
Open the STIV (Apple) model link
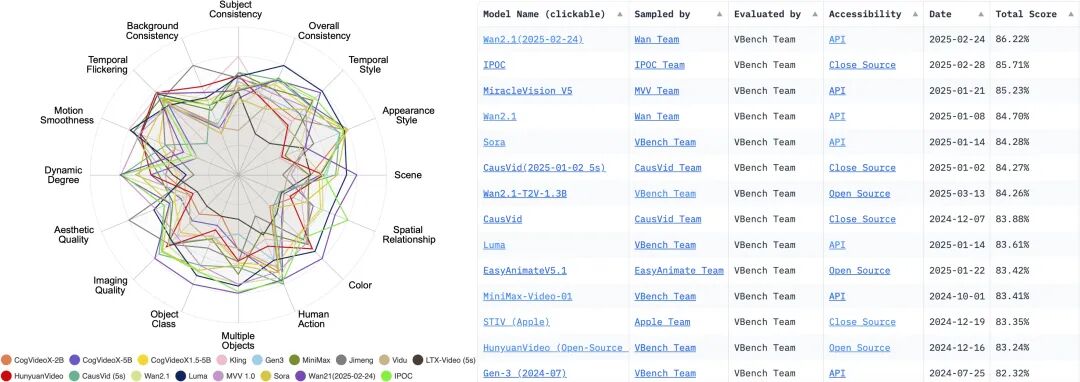517,321
